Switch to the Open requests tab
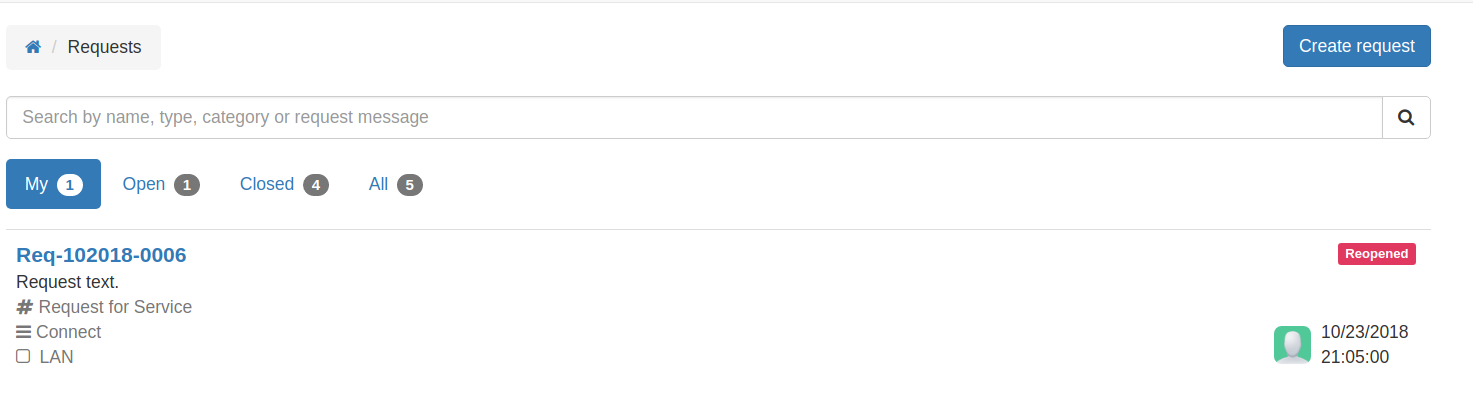1473x420 pixels. click(161, 184)
